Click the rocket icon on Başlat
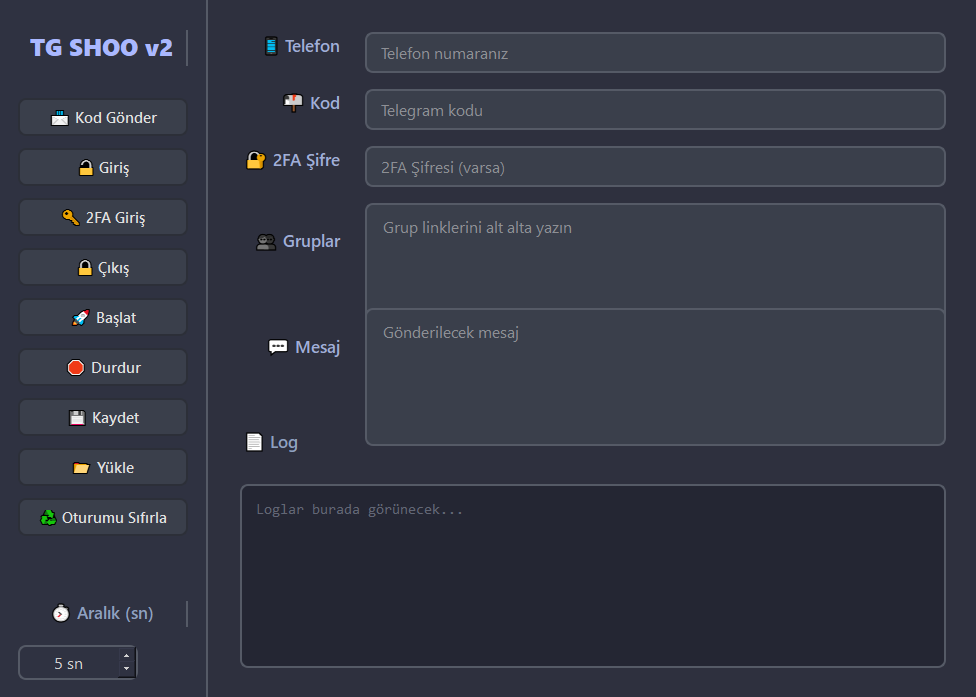This screenshot has height=697, width=976. click(80, 318)
